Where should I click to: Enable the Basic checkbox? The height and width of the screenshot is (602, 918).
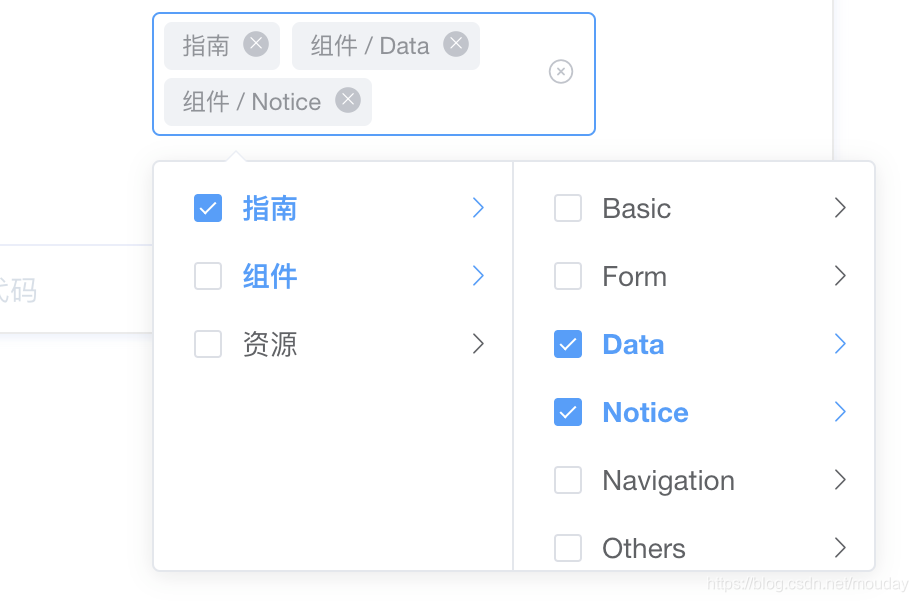click(x=568, y=208)
